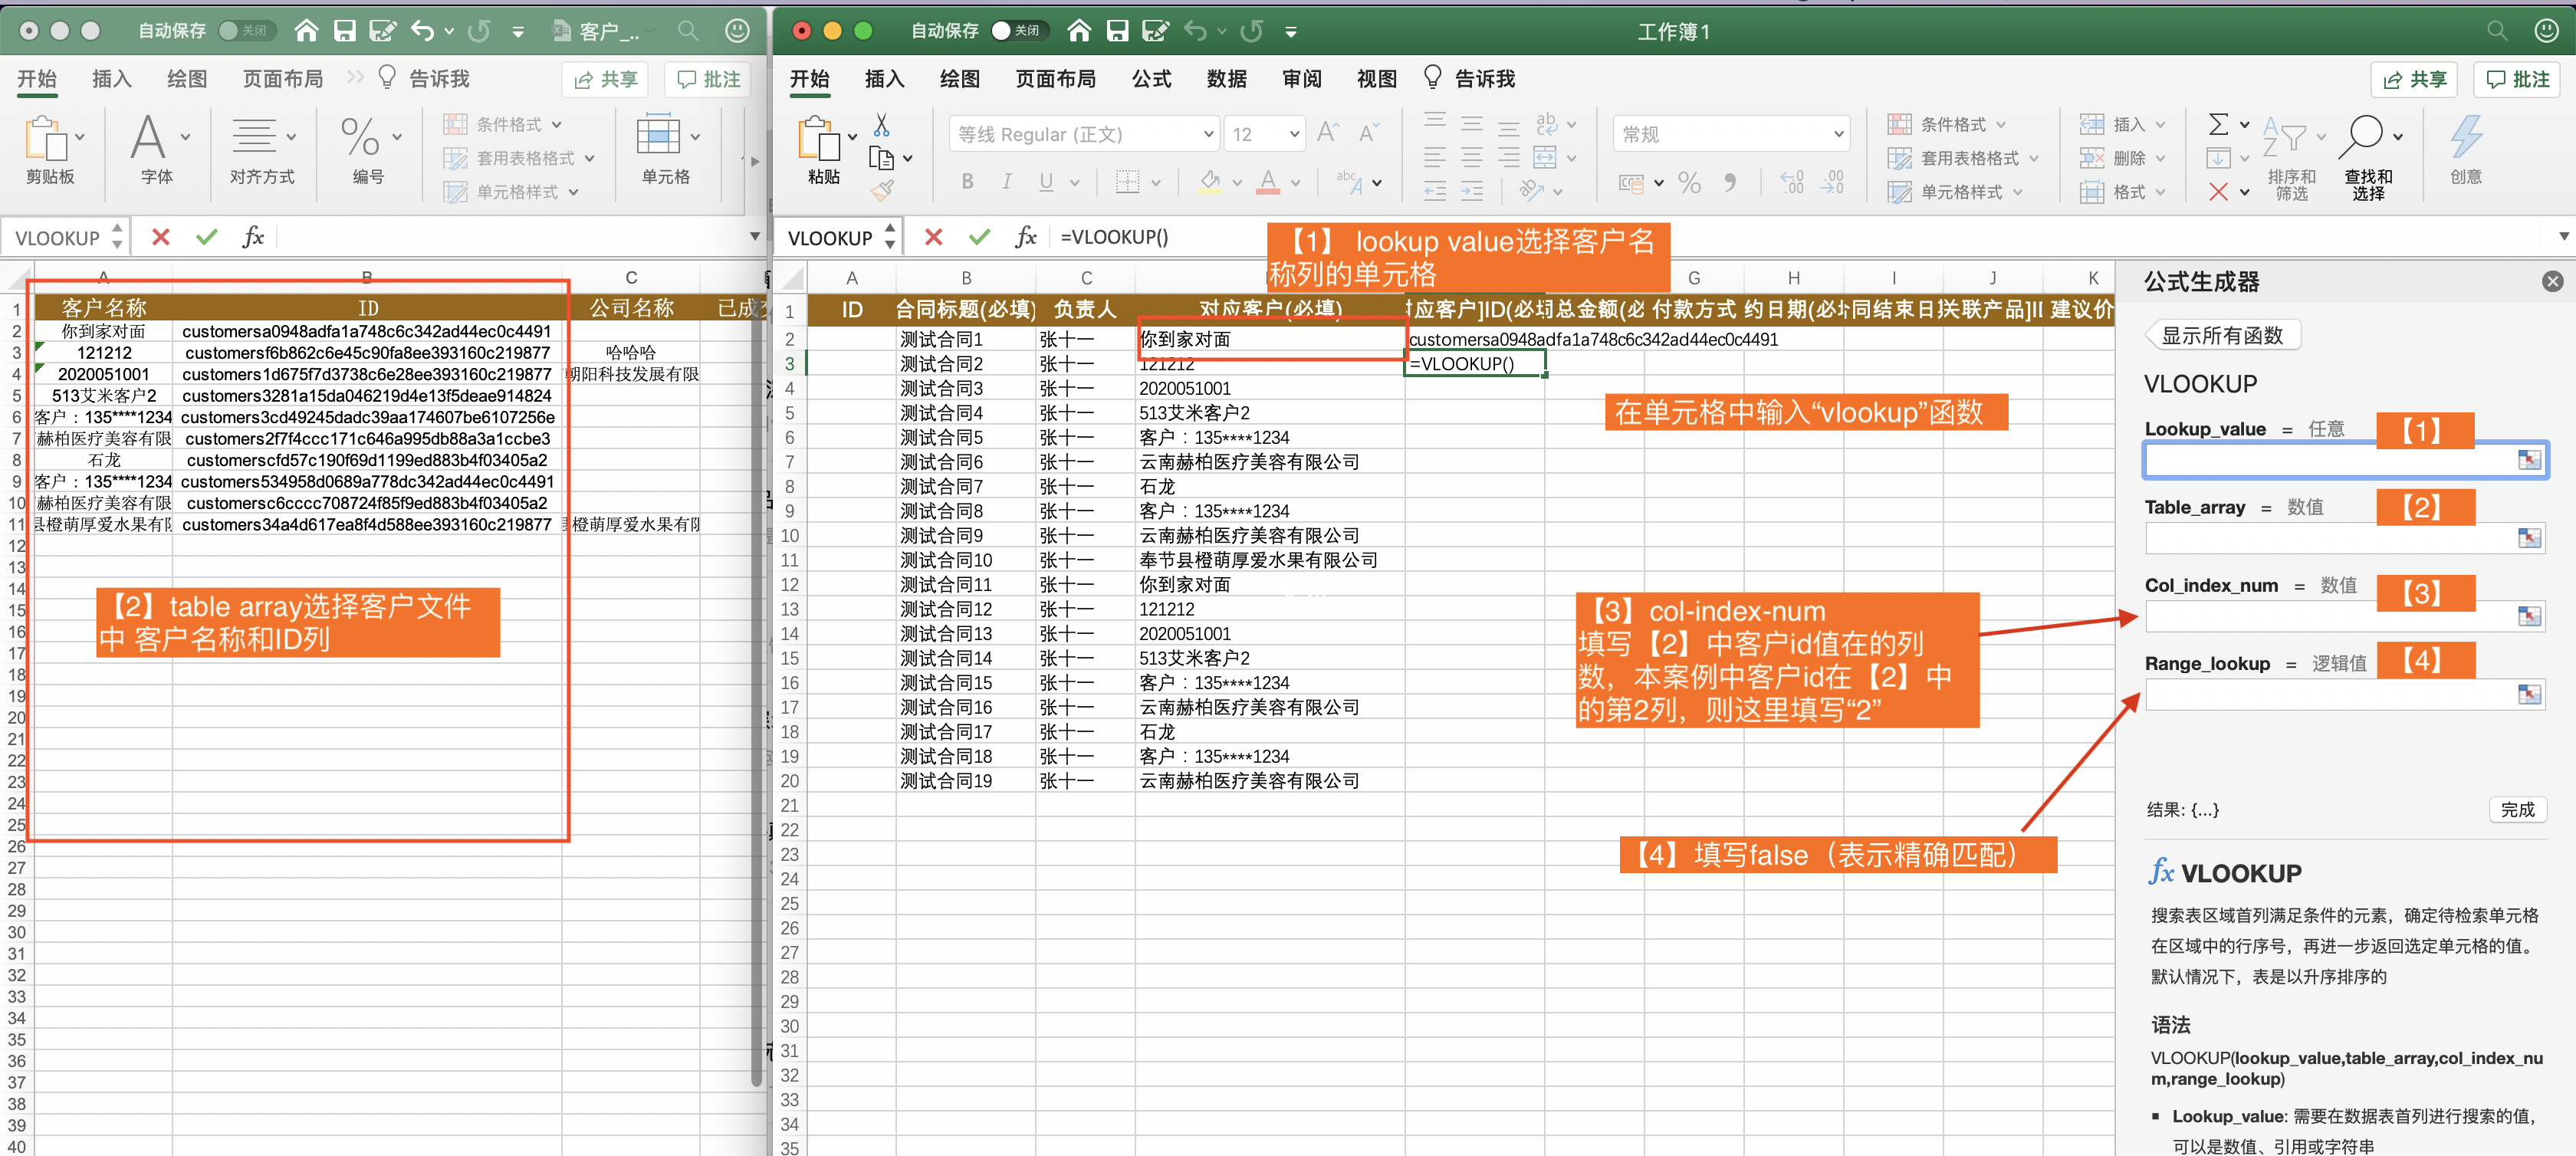Click 显示所有函数 button in formula builder
The height and width of the screenshot is (1156, 2576).
[2222, 336]
